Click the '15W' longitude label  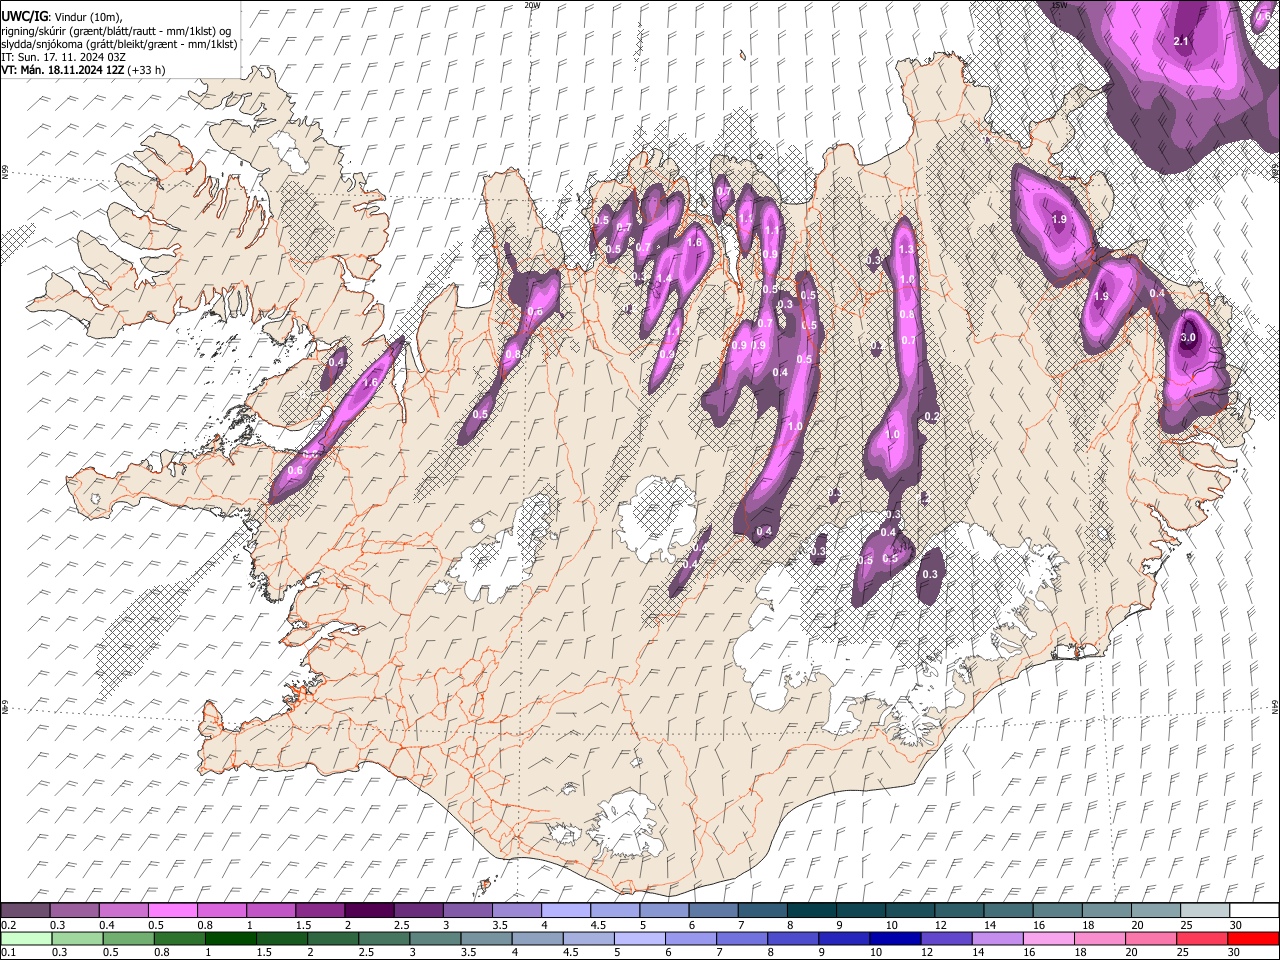[x=1059, y=5]
